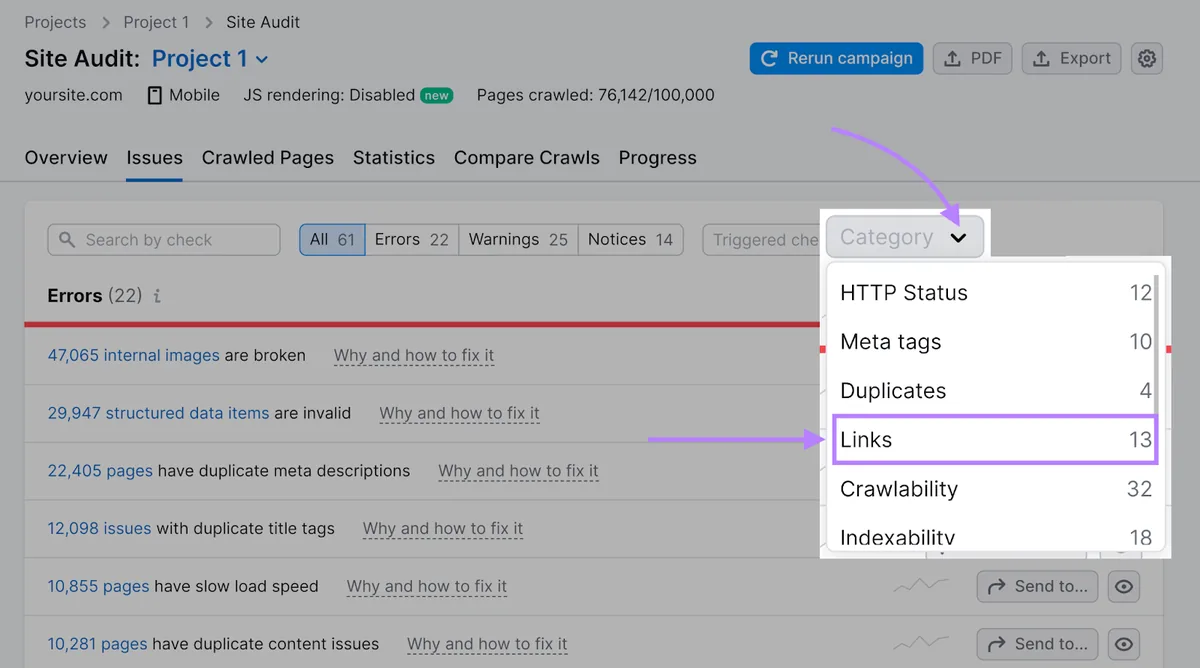Click the JS rendering: Disabled text
The image size is (1200, 668).
(329, 95)
